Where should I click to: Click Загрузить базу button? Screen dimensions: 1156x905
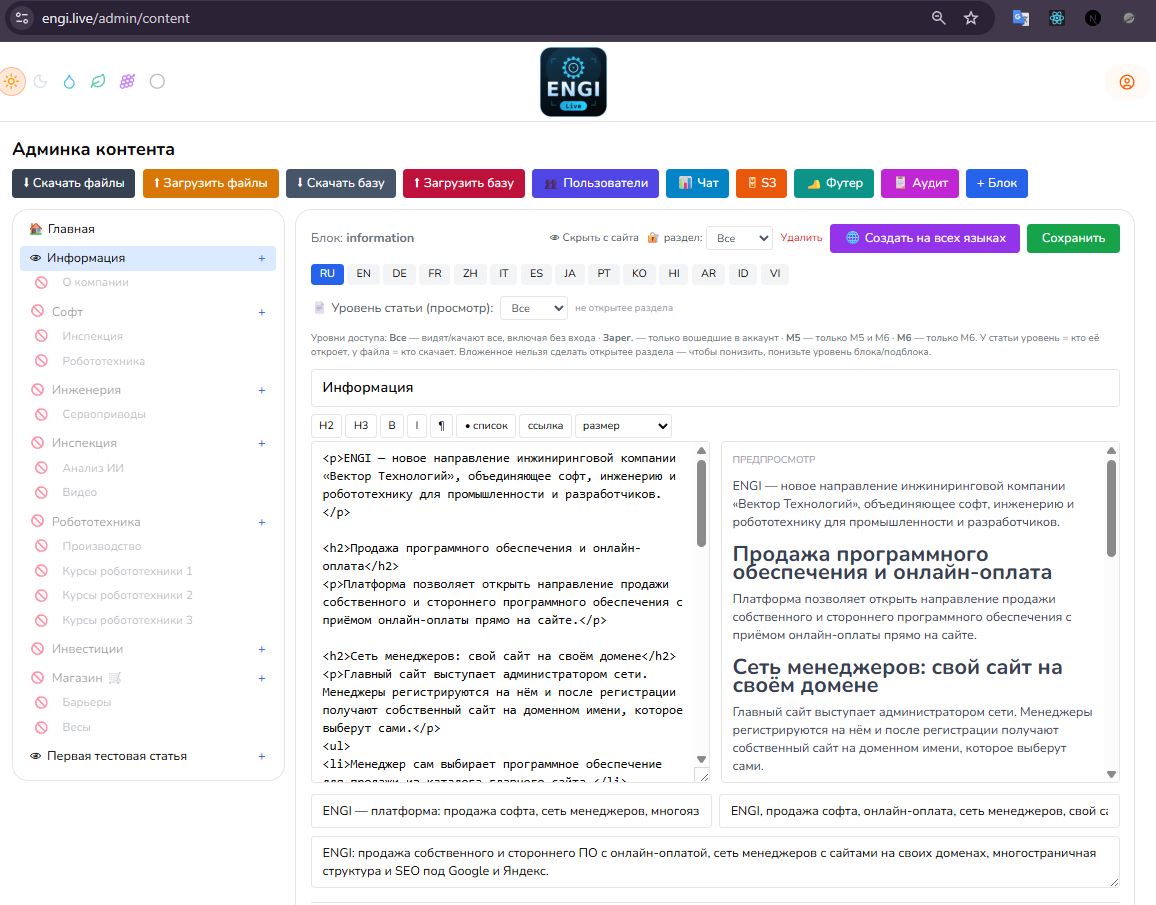(x=464, y=184)
